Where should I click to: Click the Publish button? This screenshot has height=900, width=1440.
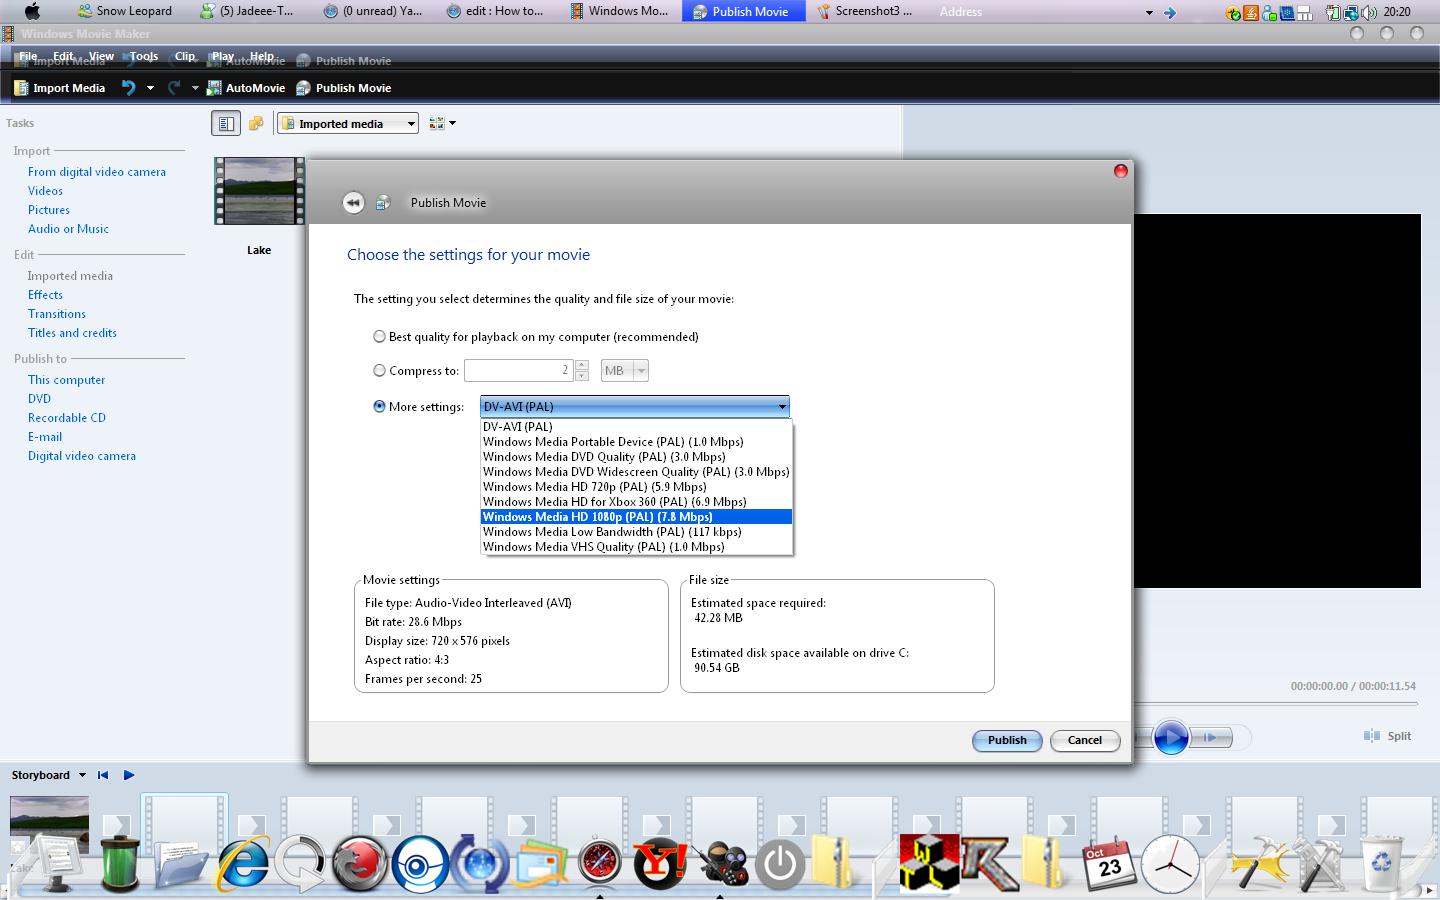tap(1007, 740)
